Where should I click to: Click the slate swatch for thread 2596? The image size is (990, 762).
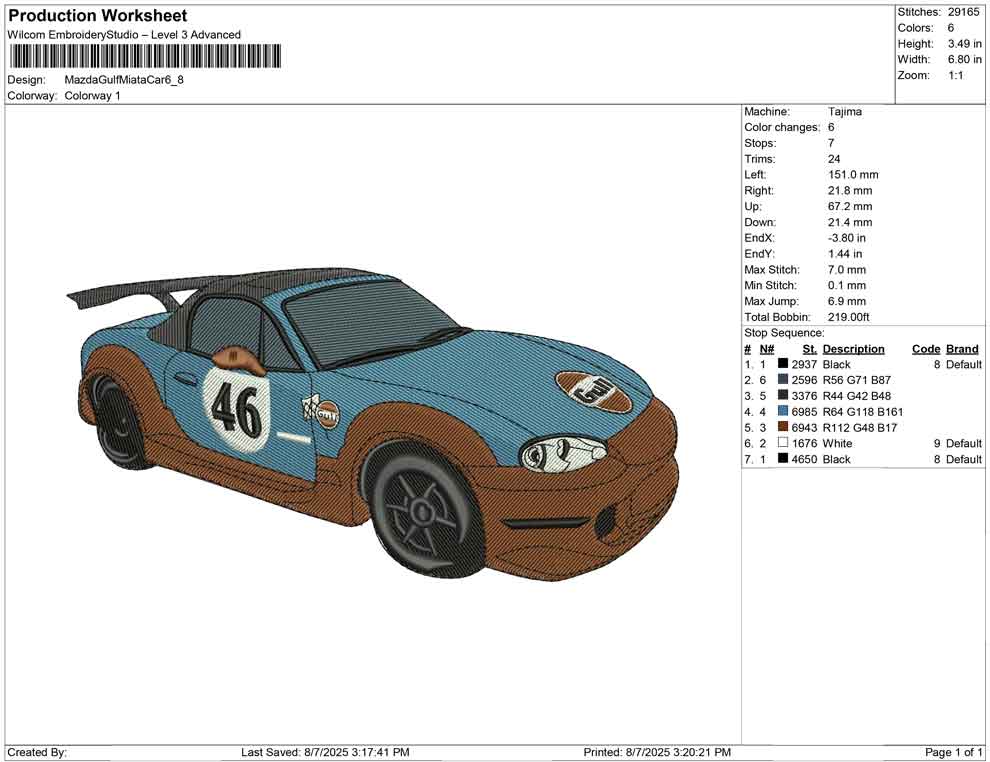(x=783, y=379)
